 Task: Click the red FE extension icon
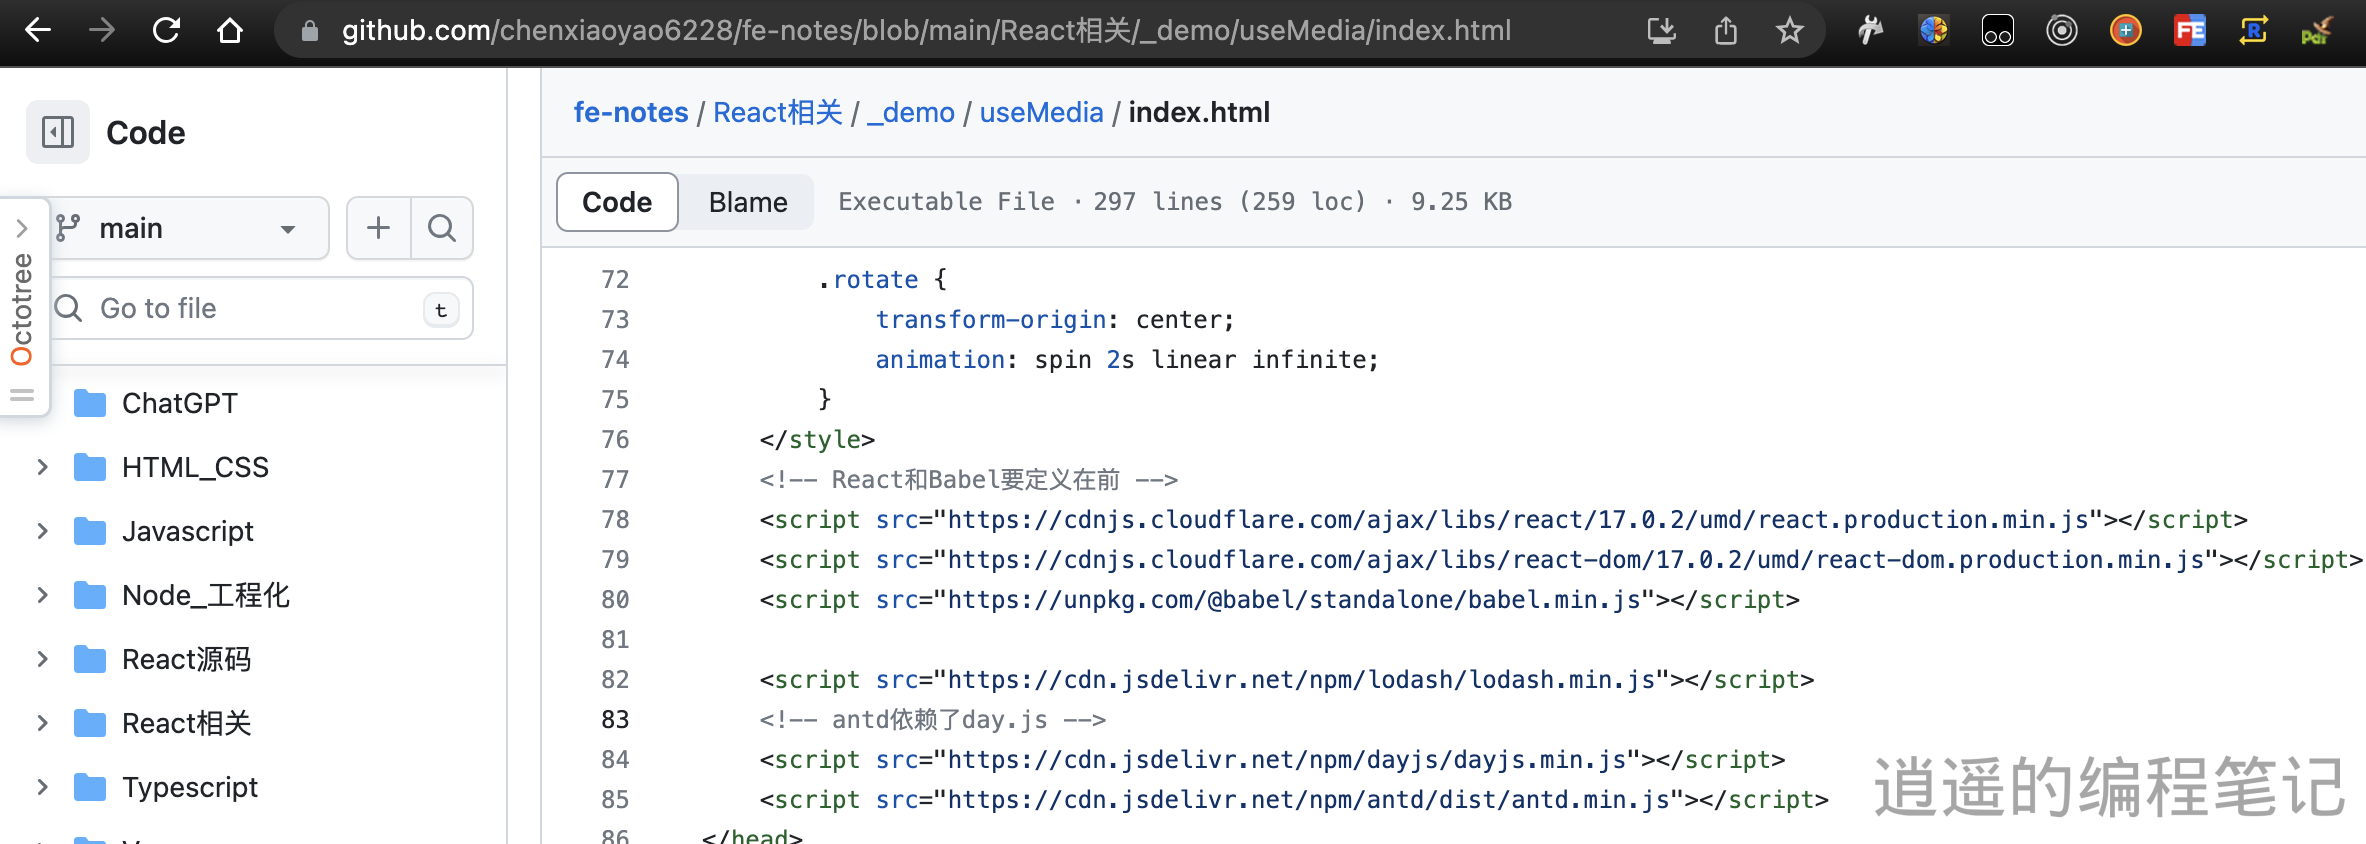[2189, 31]
